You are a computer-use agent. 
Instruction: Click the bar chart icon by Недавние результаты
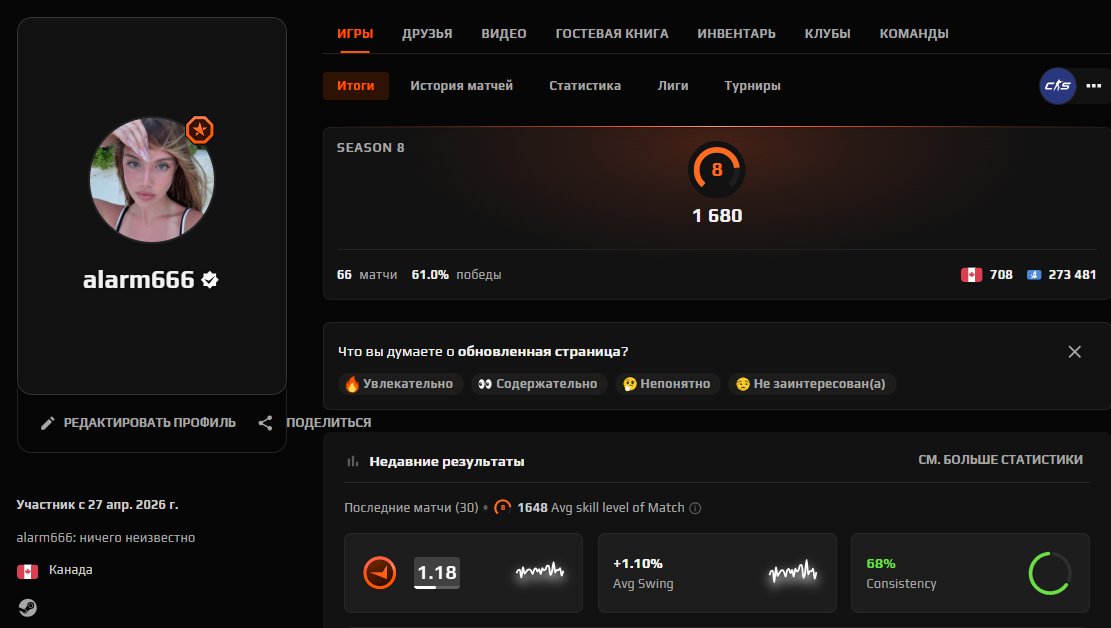[352, 461]
